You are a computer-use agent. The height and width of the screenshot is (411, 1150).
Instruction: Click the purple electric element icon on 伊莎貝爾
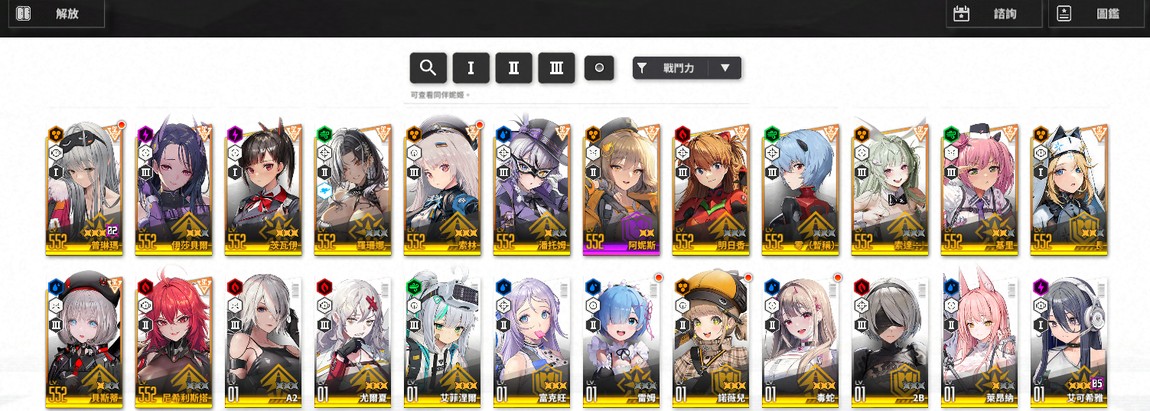click(x=145, y=134)
